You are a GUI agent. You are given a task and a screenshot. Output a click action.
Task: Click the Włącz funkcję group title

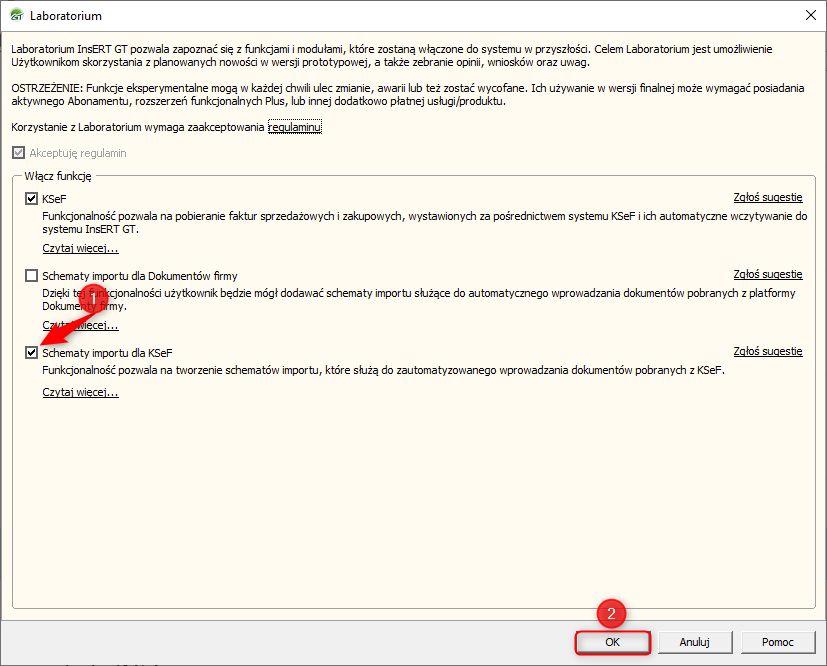point(58,176)
